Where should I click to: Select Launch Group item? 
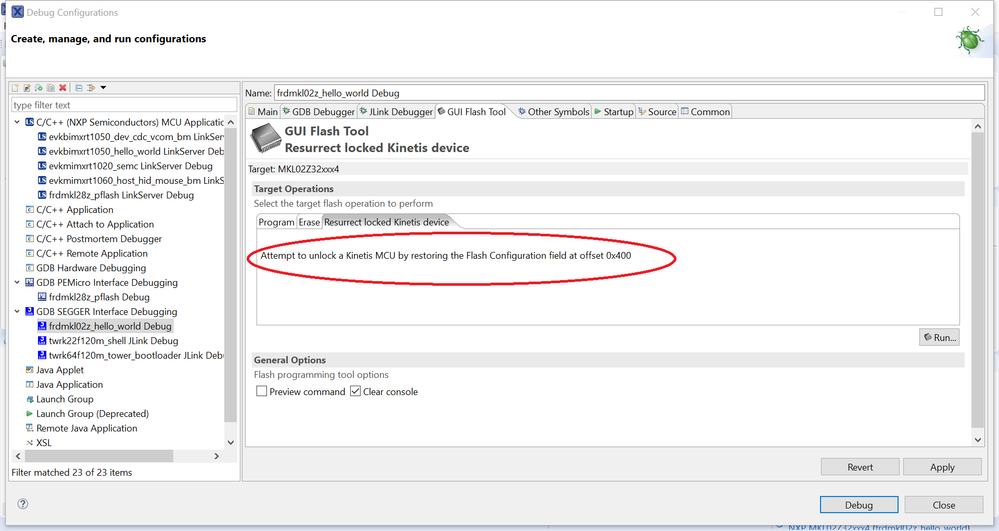59,400
